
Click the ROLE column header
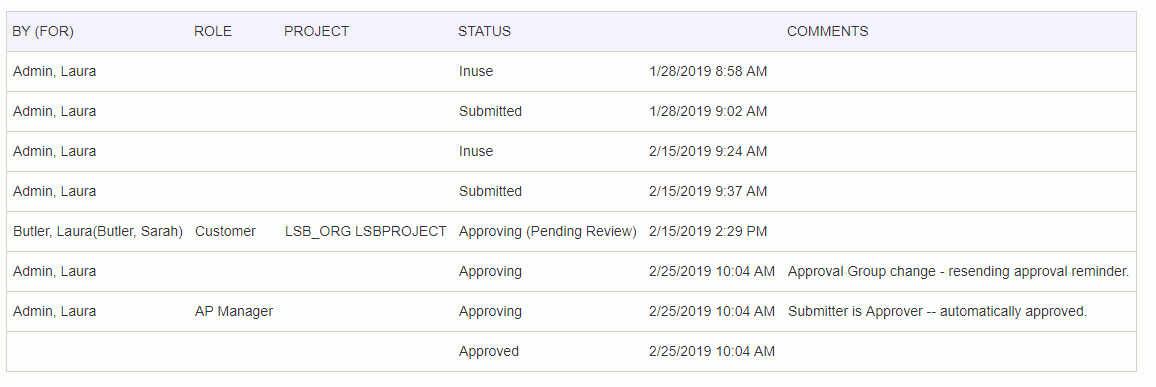coord(213,32)
